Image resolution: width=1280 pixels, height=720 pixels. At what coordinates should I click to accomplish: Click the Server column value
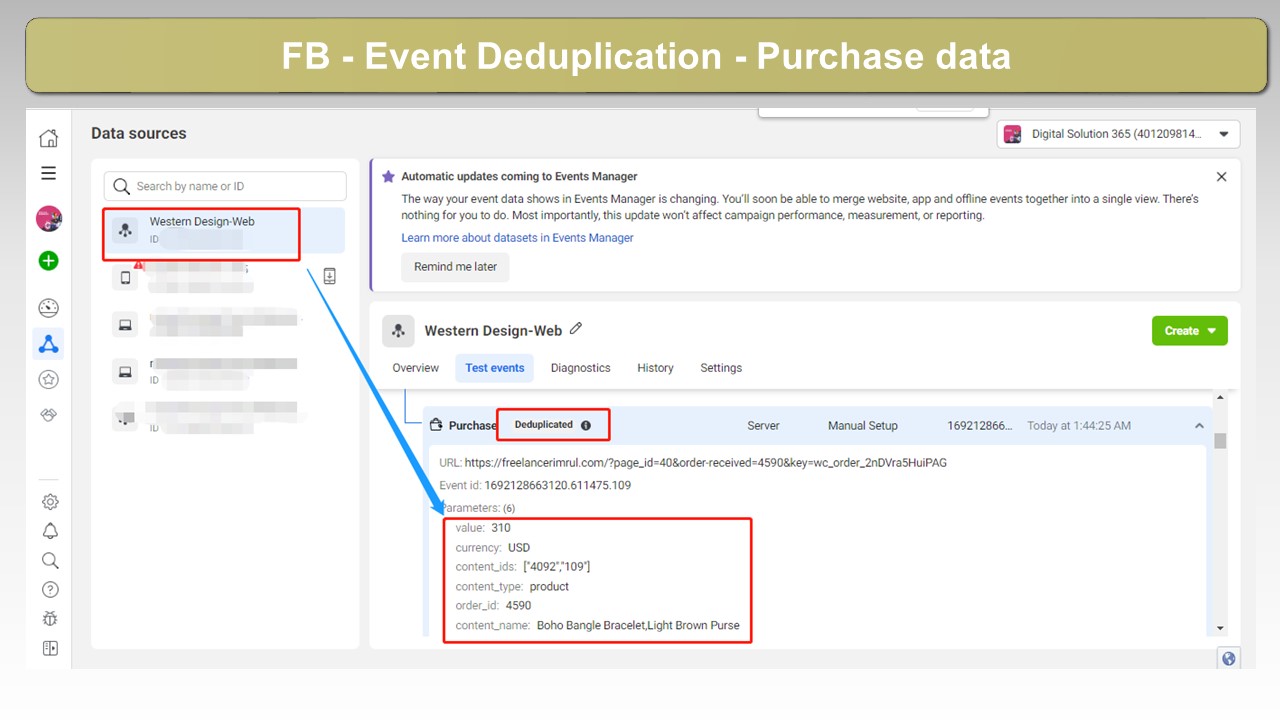[x=763, y=426]
